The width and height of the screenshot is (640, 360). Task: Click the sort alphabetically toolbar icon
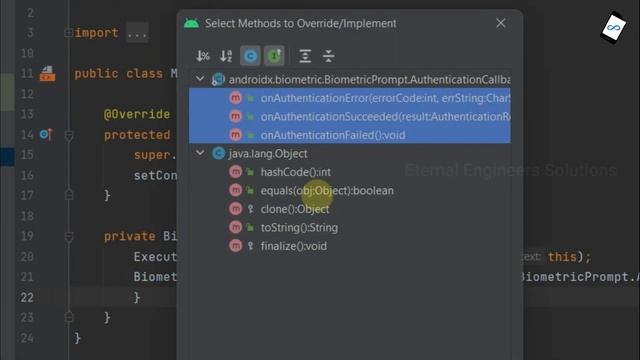(x=226, y=56)
